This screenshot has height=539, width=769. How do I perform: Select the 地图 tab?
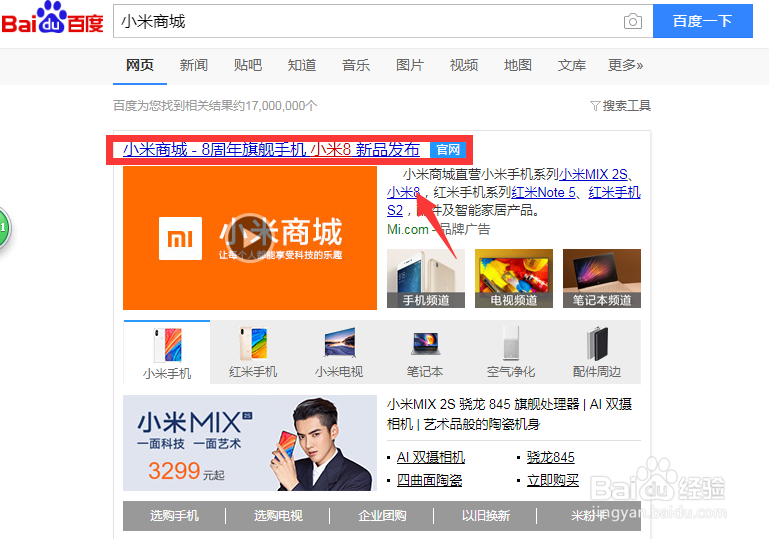tap(517, 65)
